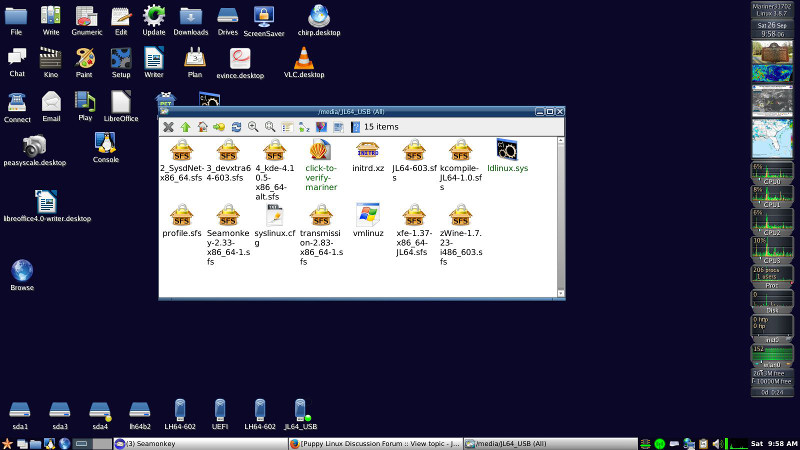
Task: Select the JL64-603.sfs file
Action: tap(414, 161)
